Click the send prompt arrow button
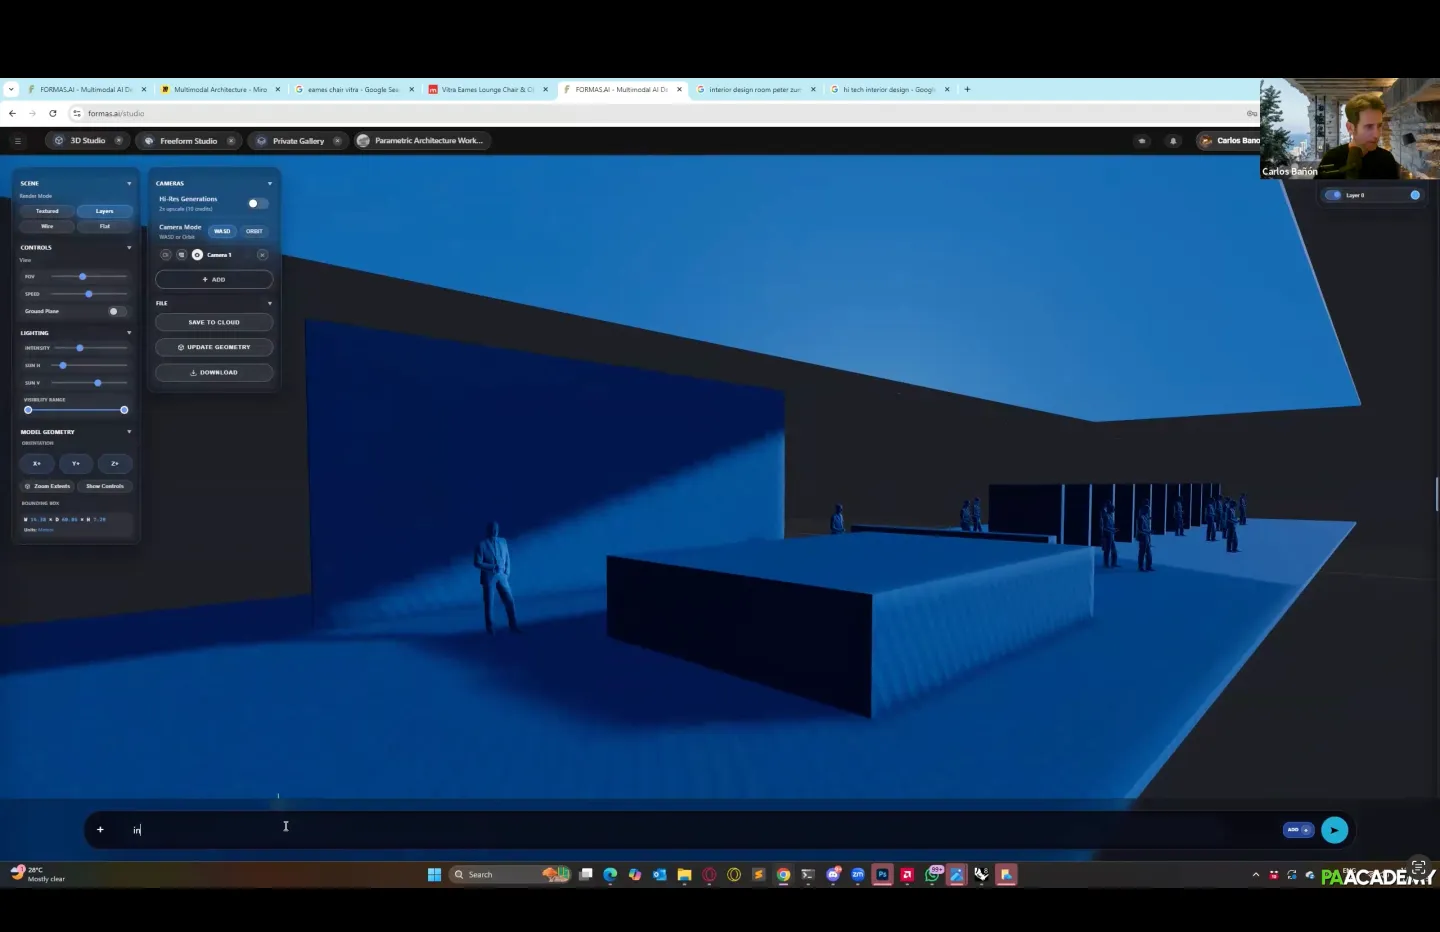The height and width of the screenshot is (932, 1440). tap(1334, 830)
